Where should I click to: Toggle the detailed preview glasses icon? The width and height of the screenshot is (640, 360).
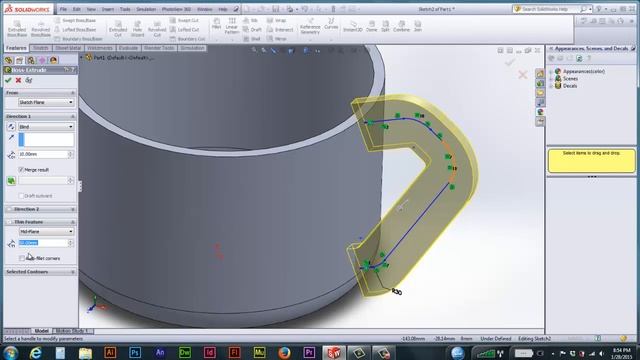(29, 80)
